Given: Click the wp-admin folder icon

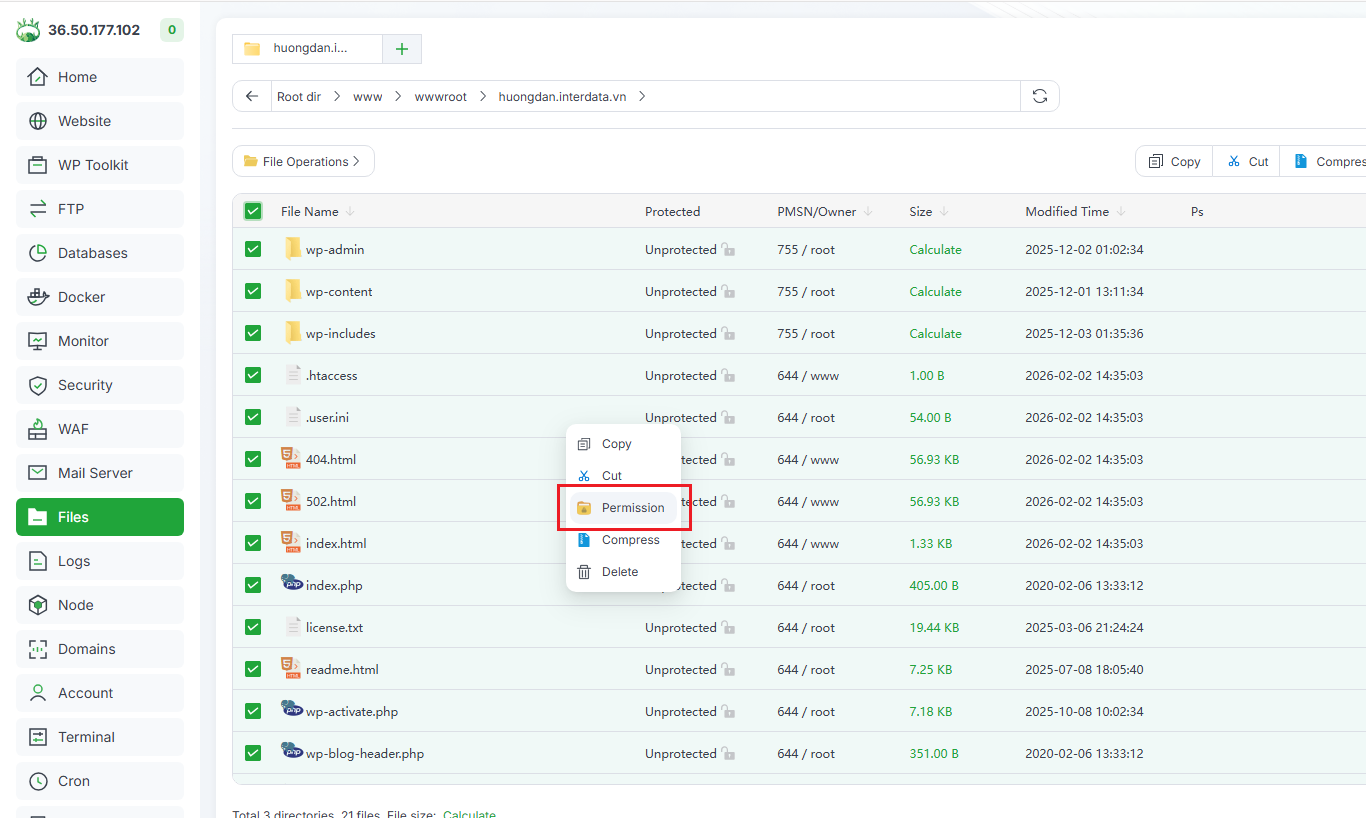Looking at the screenshot, I should [x=293, y=249].
